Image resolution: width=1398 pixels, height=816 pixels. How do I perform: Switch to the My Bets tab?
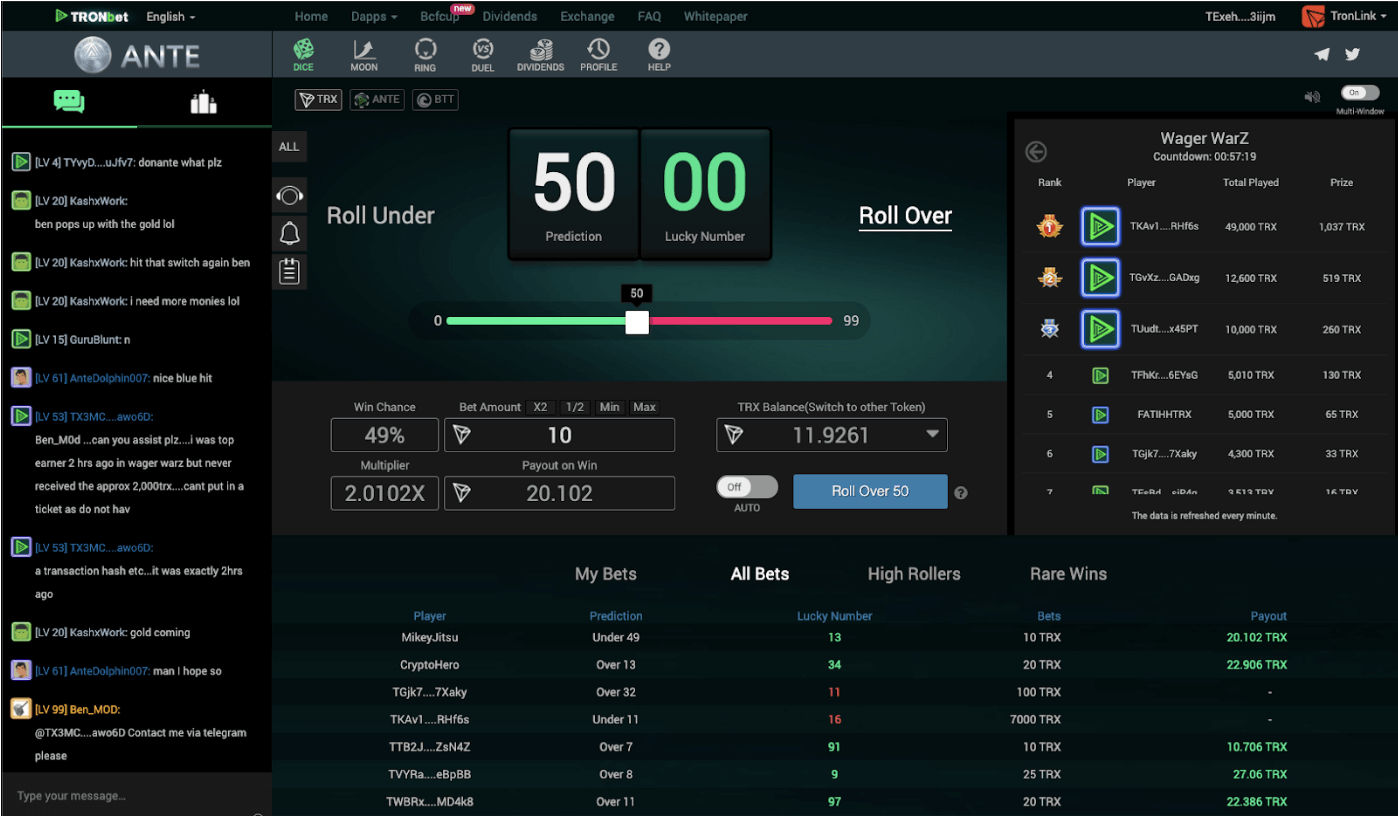pyautogui.click(x=605, y=574)
